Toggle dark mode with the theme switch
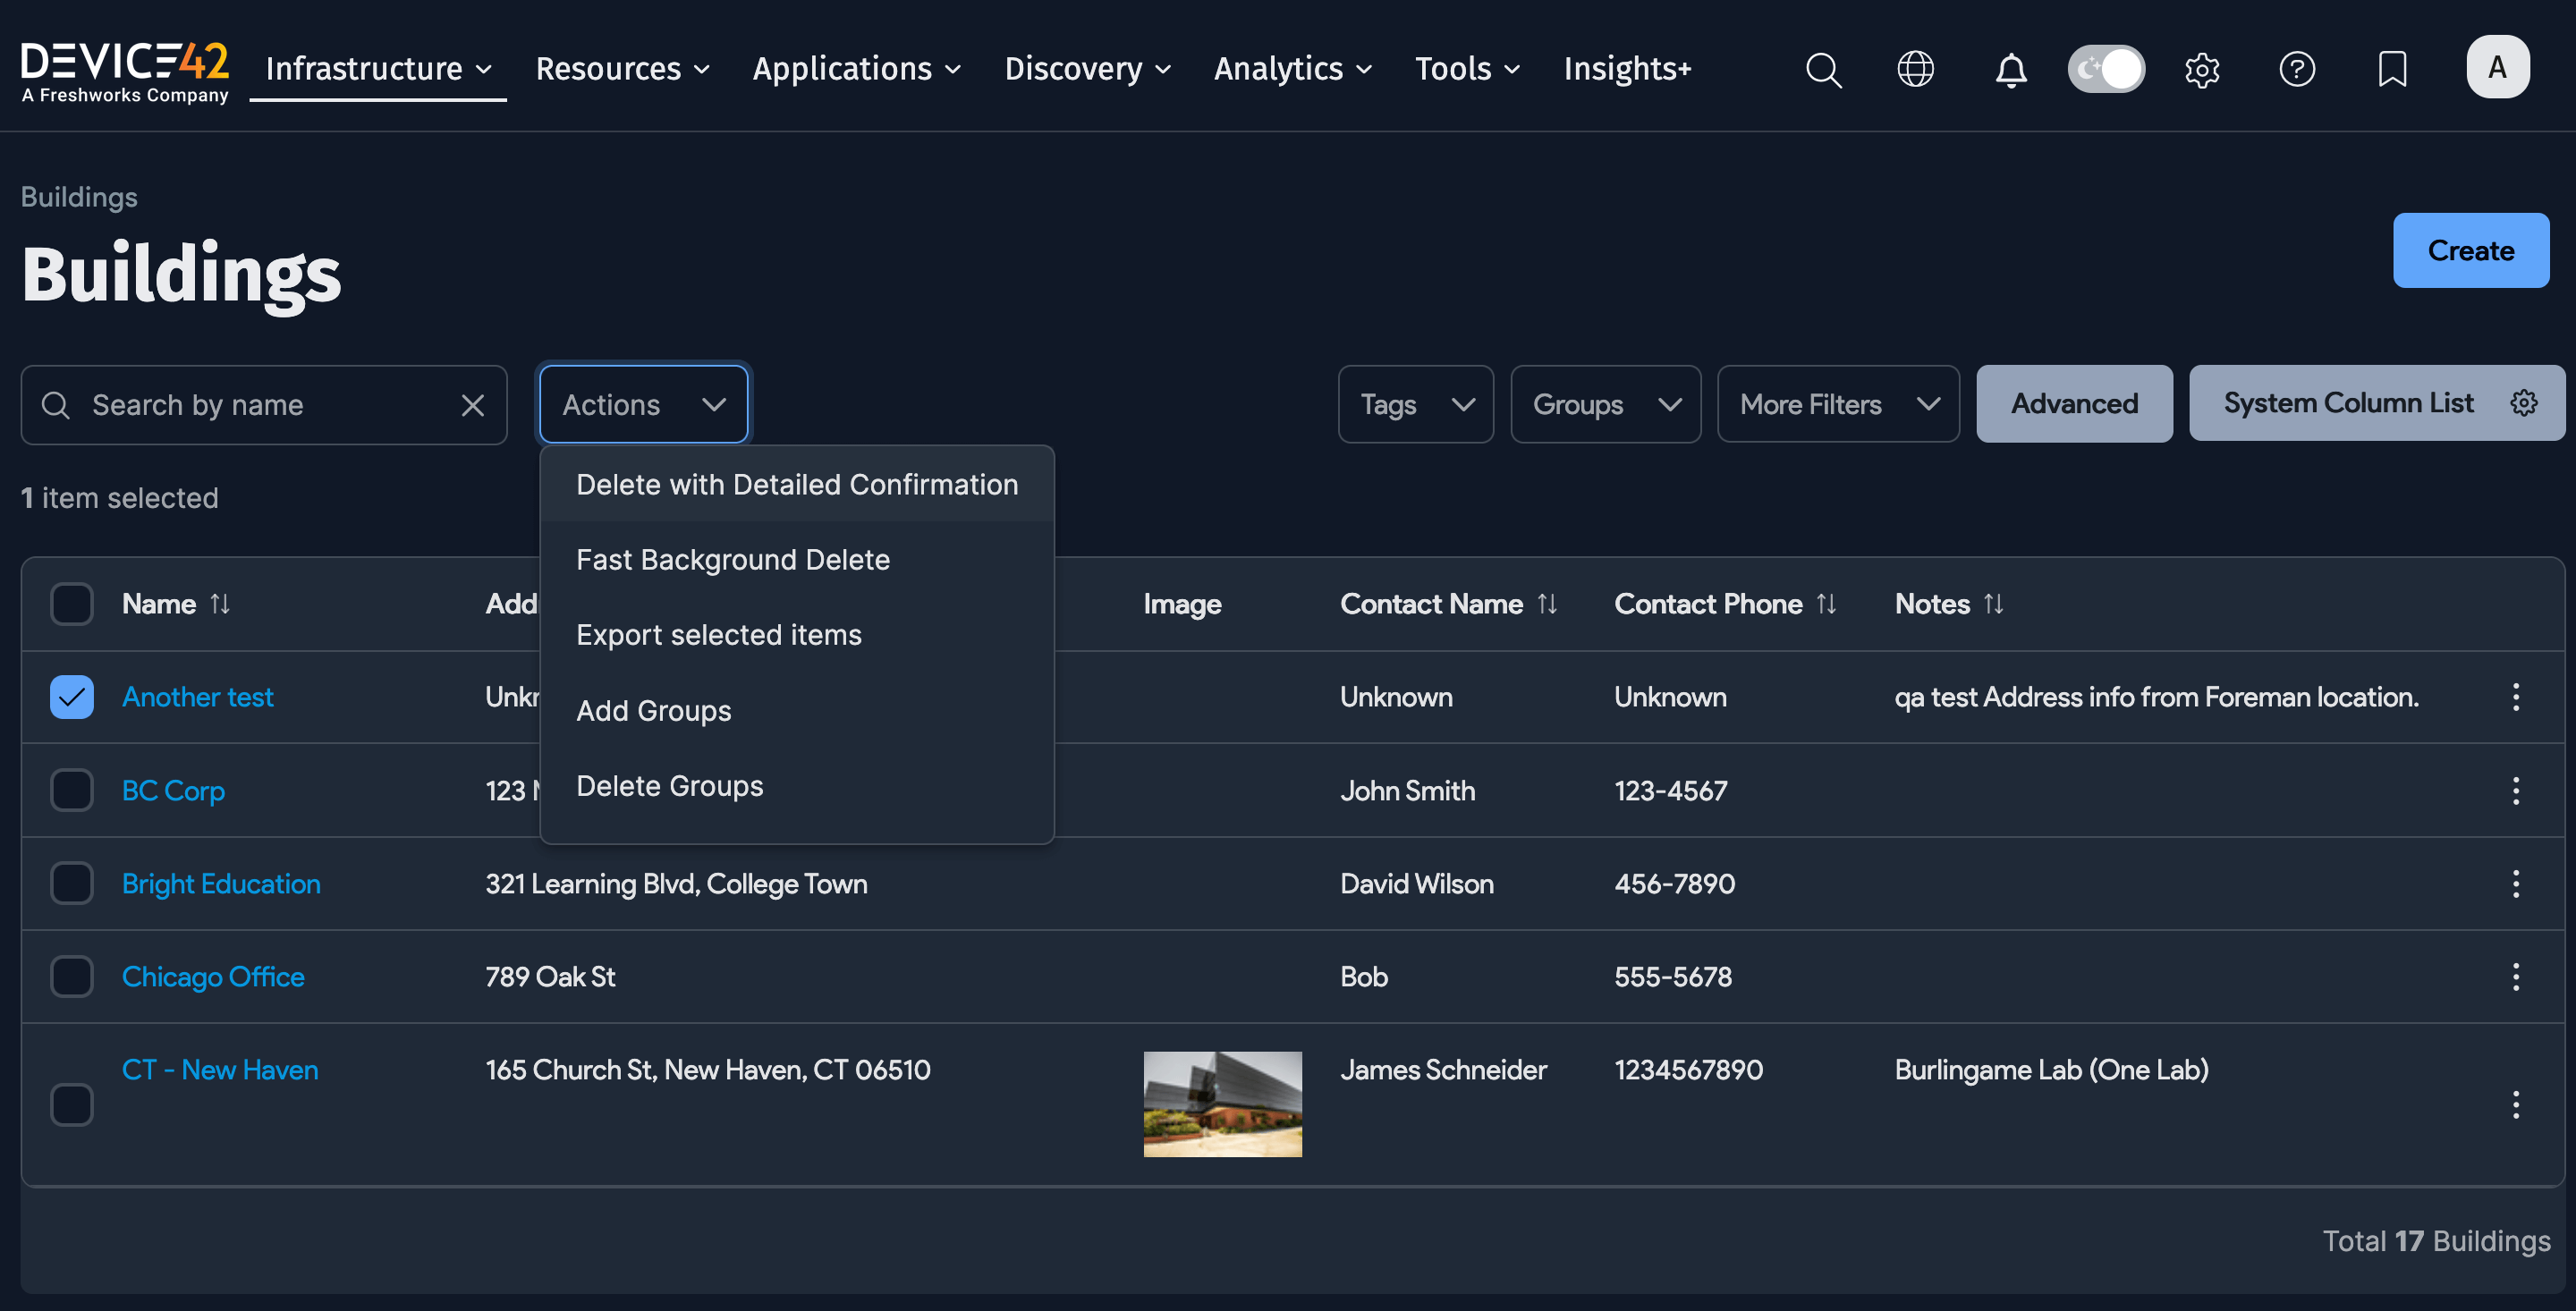 point(2106,68)
